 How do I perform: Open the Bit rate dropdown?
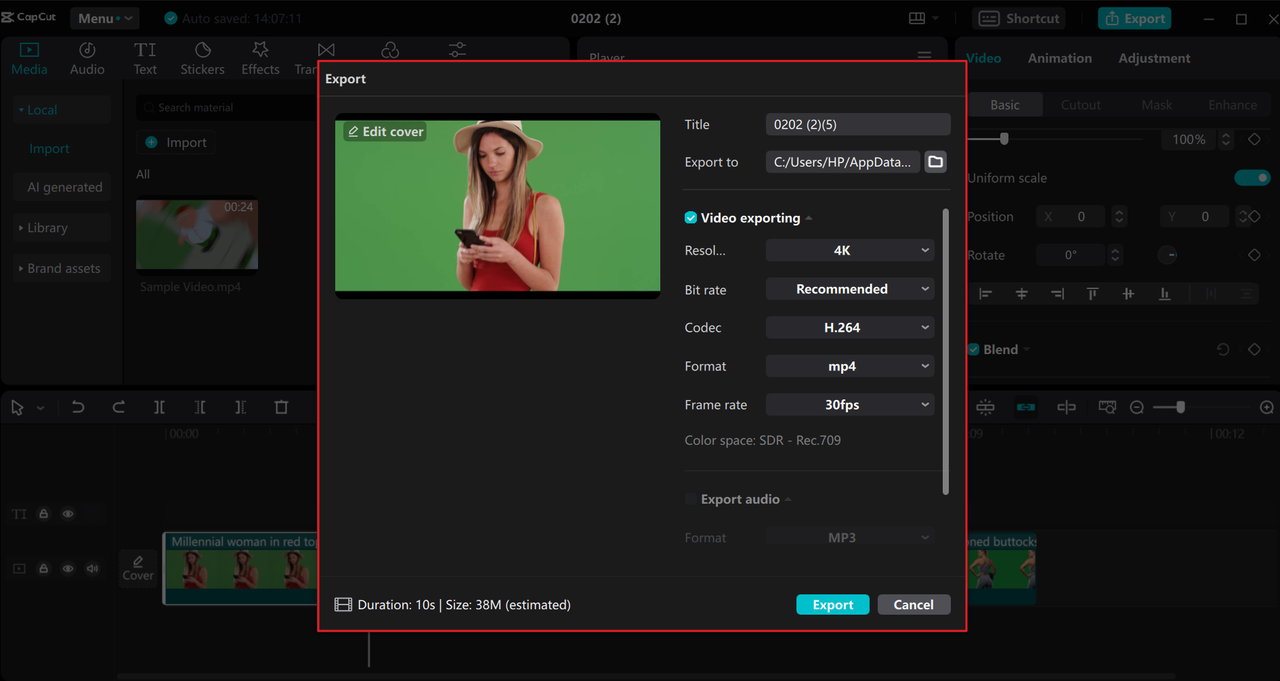tap(850, 289)
